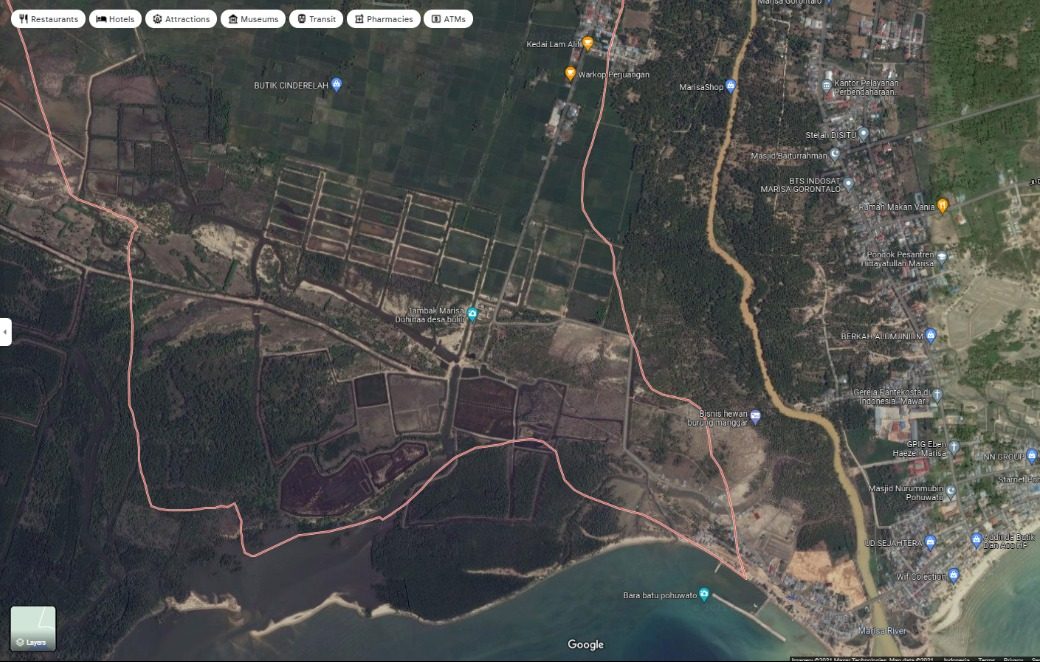Select the Tambak Marisa camera marker
1040x662 pixels.
coord(473,315)
